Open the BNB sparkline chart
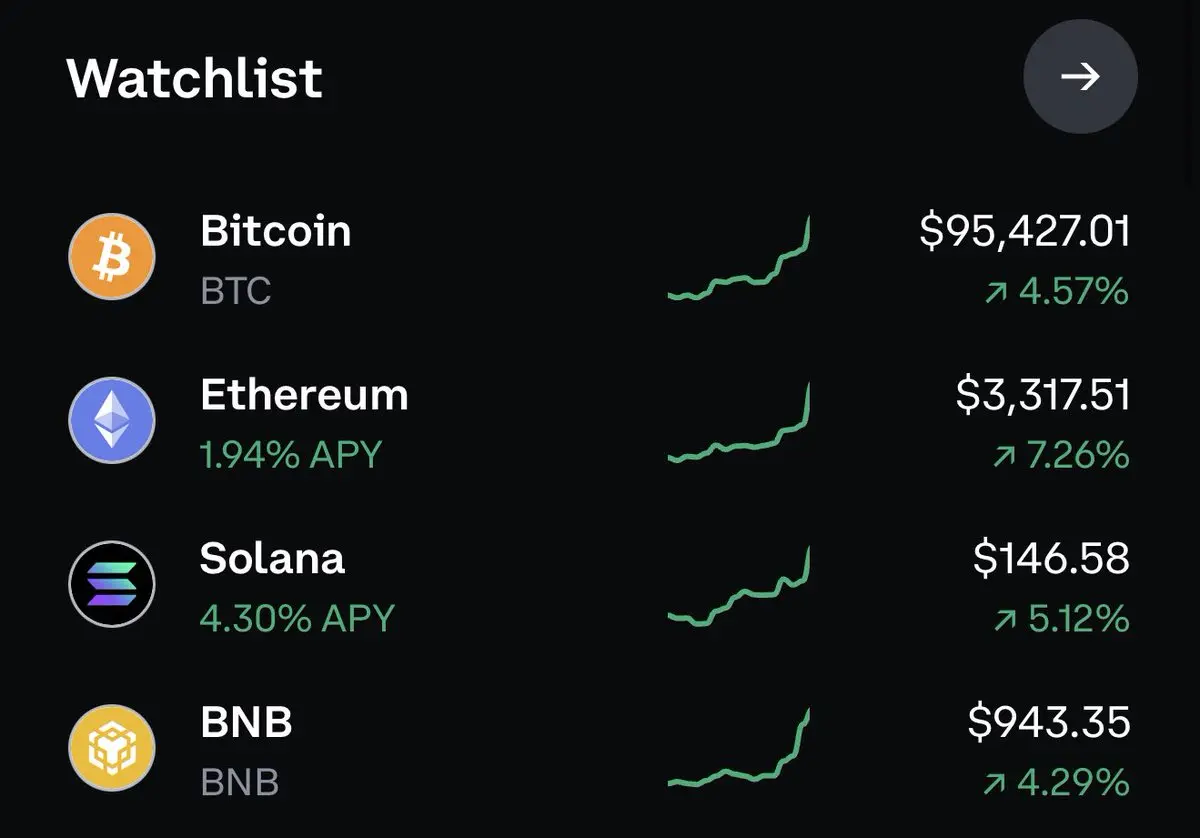Viewport: 1200px width, 838px height. click(739, 748)
